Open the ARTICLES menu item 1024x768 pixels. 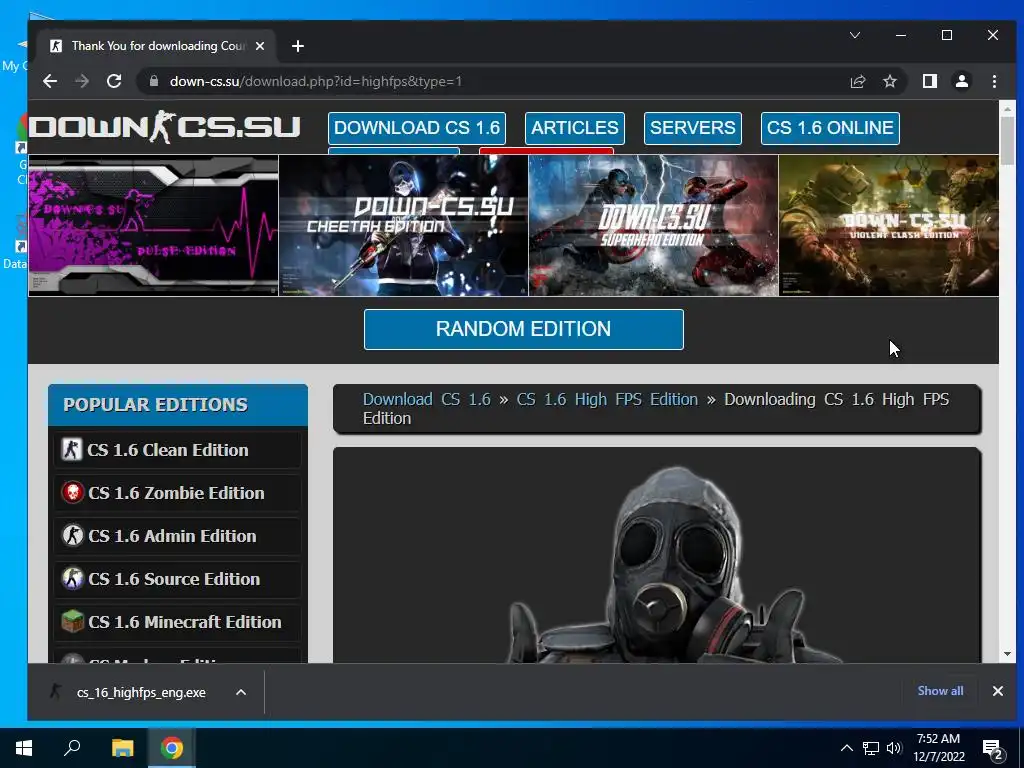575,128
